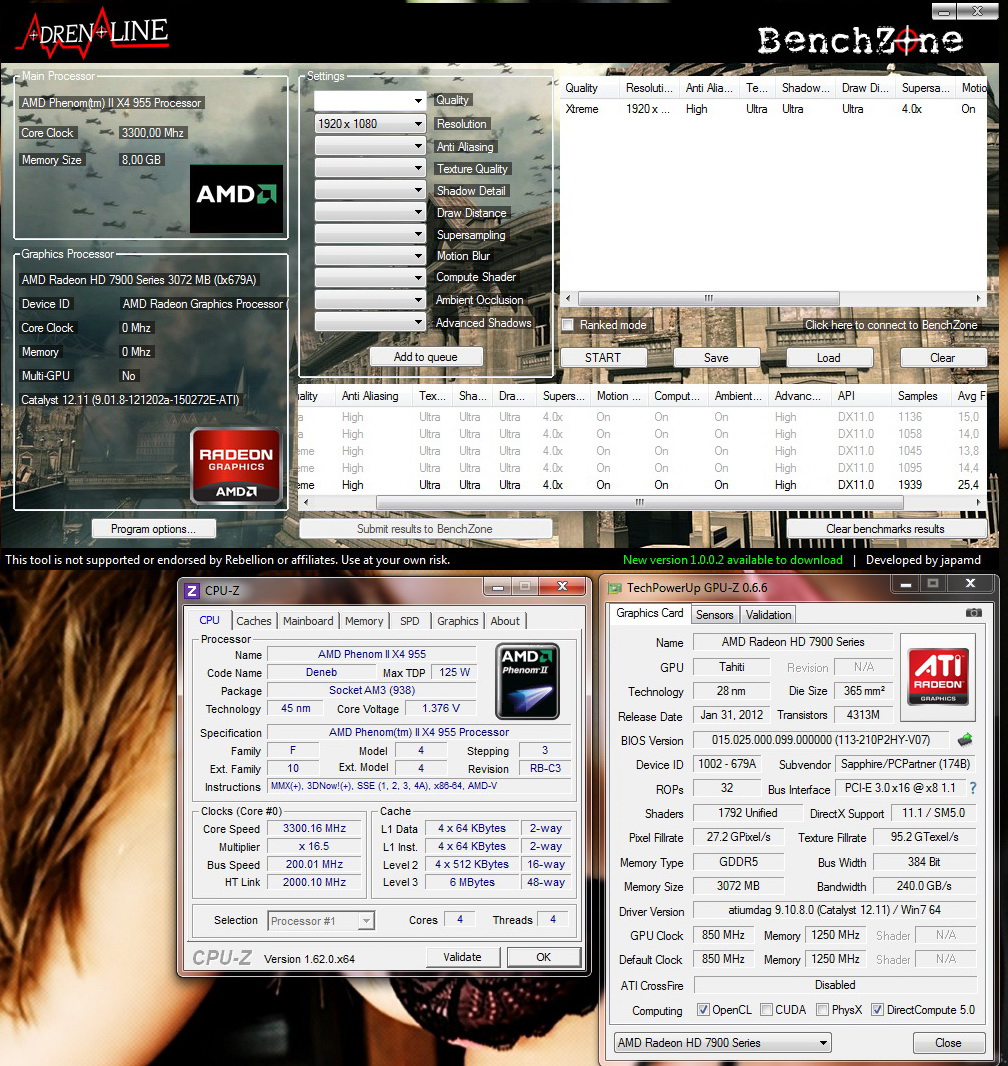Switch to the Sensors tab in GPU-Z
The width and height of the screenshot is (1008, 1066).
tap(714, 615)
